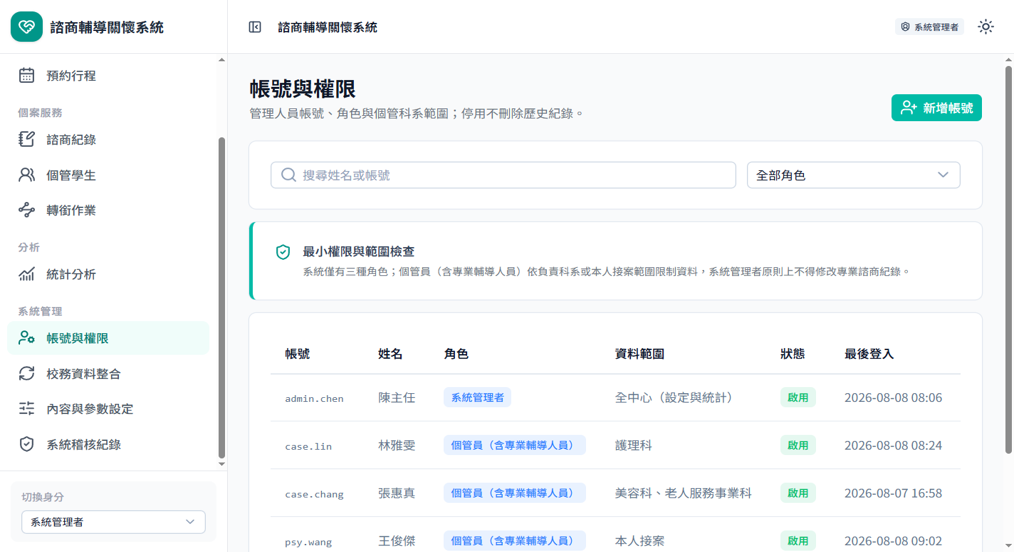Click the 新增帳號 button

click(x=936, y=108)
